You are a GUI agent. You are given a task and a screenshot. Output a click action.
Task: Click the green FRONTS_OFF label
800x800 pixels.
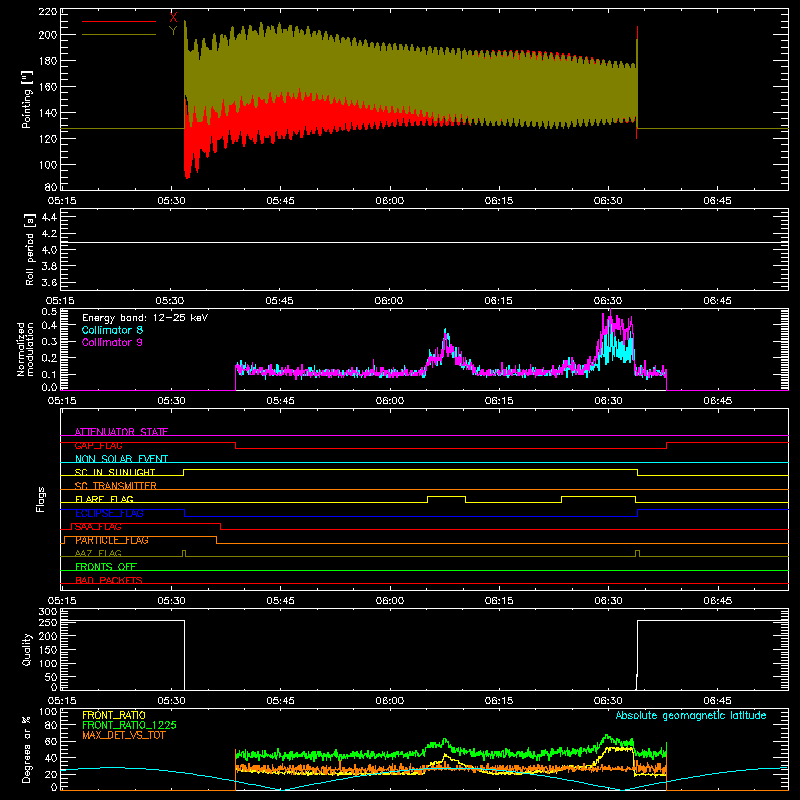pyautogui.click(x=106, y=566)
